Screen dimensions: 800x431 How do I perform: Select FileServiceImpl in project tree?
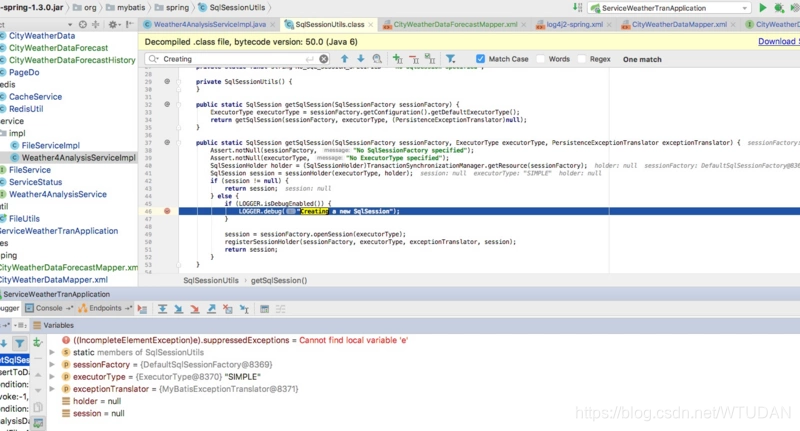point(51,145)
